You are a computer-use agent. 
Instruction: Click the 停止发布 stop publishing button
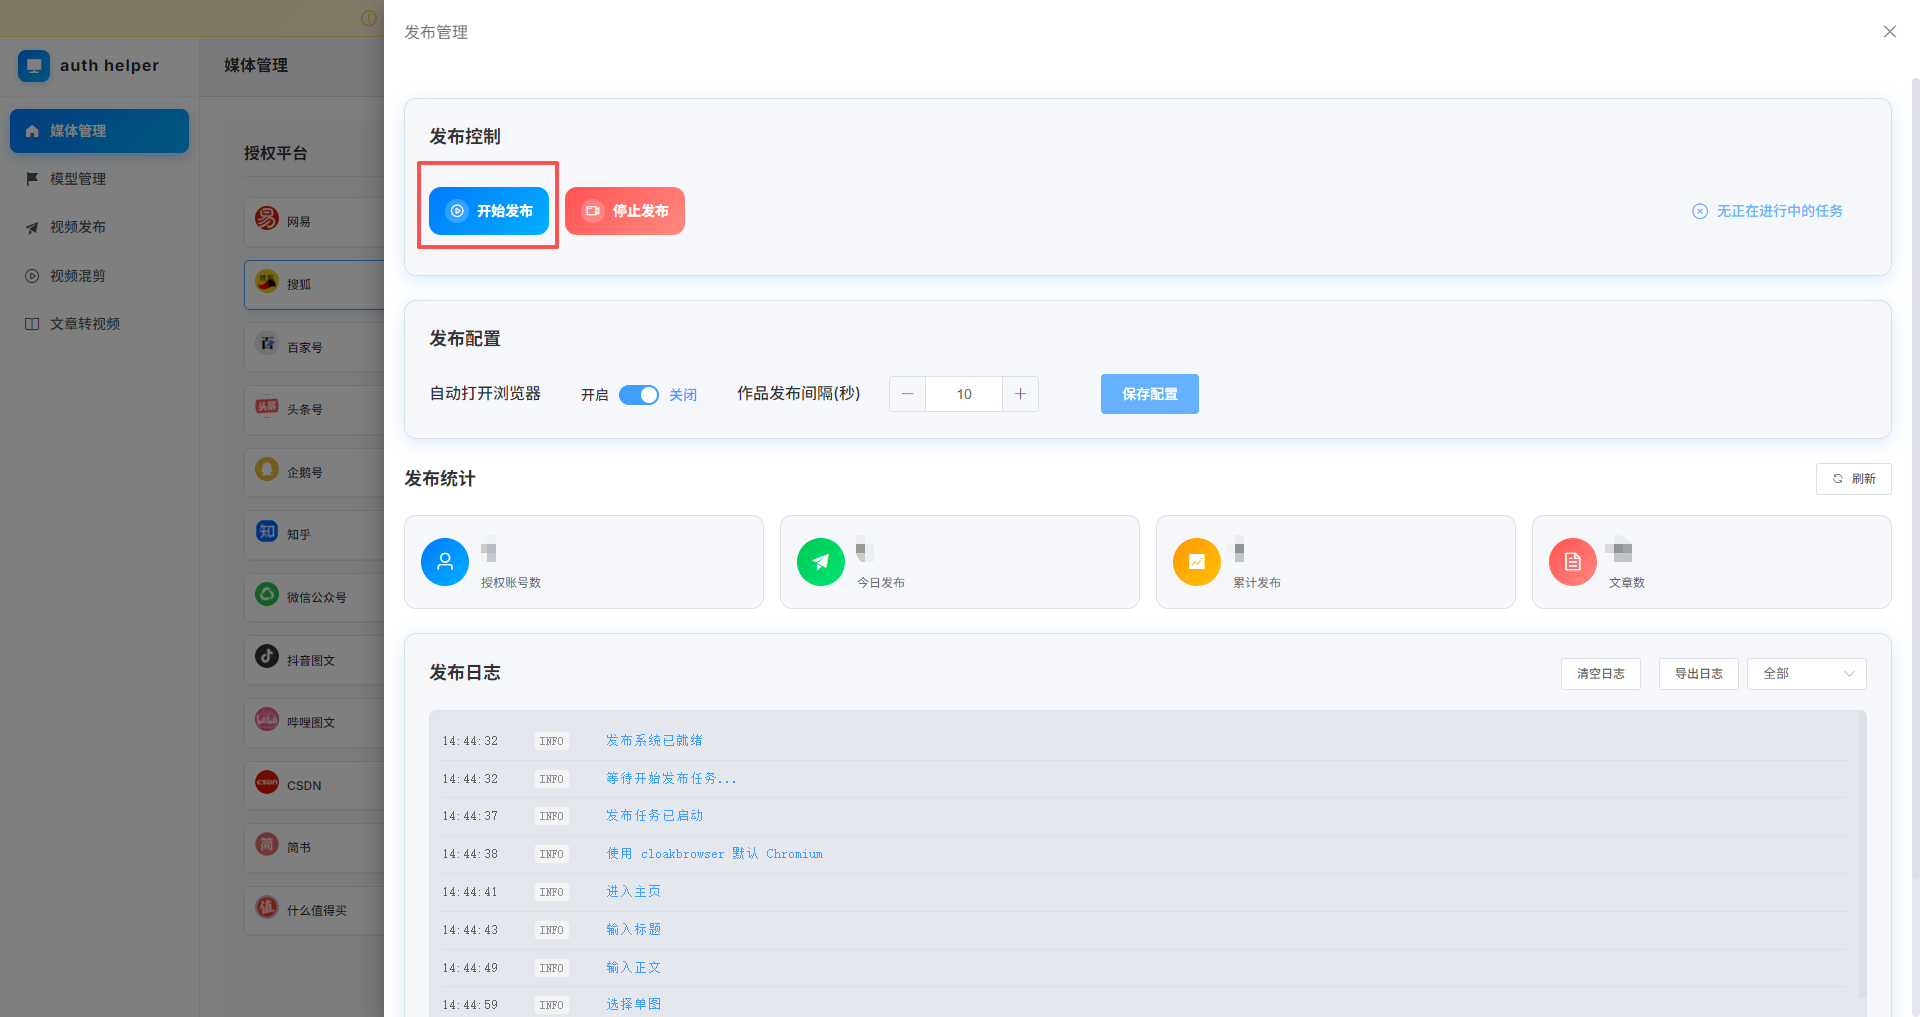(625, 211)
